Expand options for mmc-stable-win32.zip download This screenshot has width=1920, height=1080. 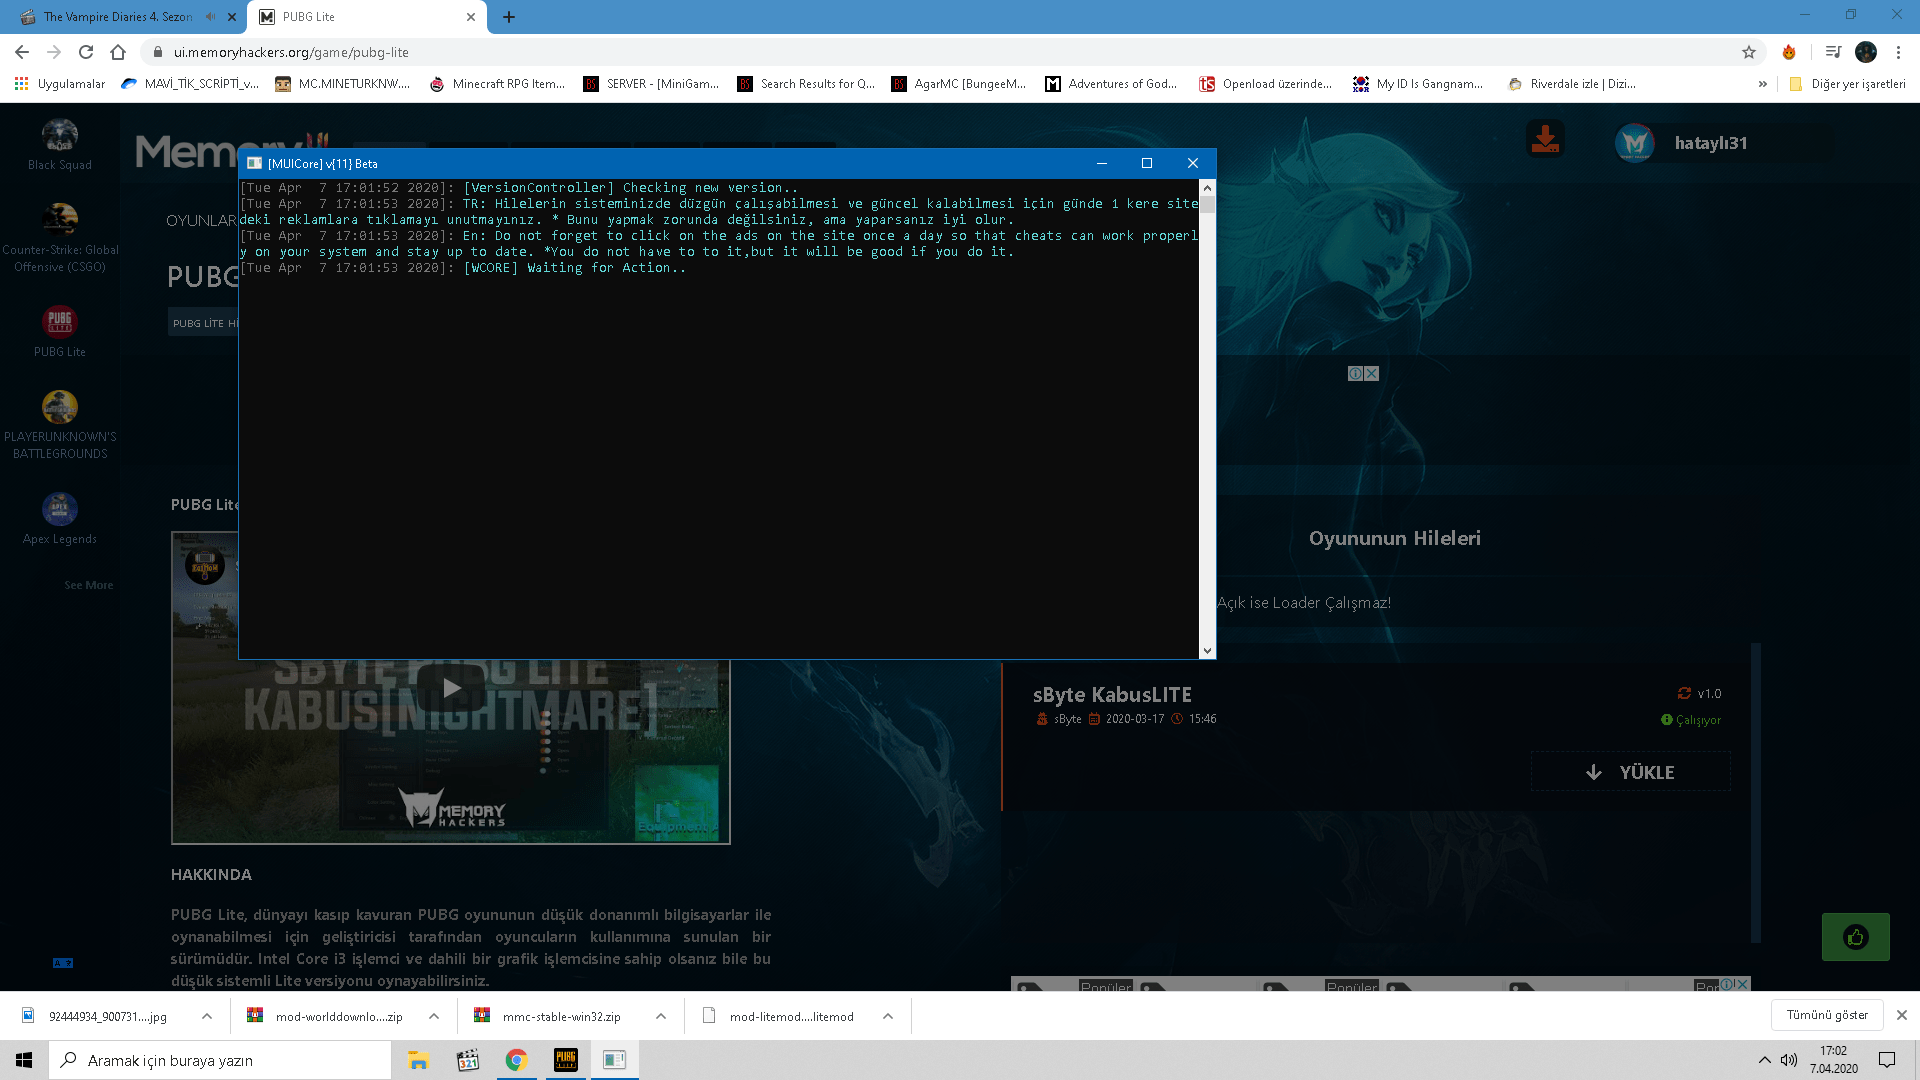pos(661,1016)
